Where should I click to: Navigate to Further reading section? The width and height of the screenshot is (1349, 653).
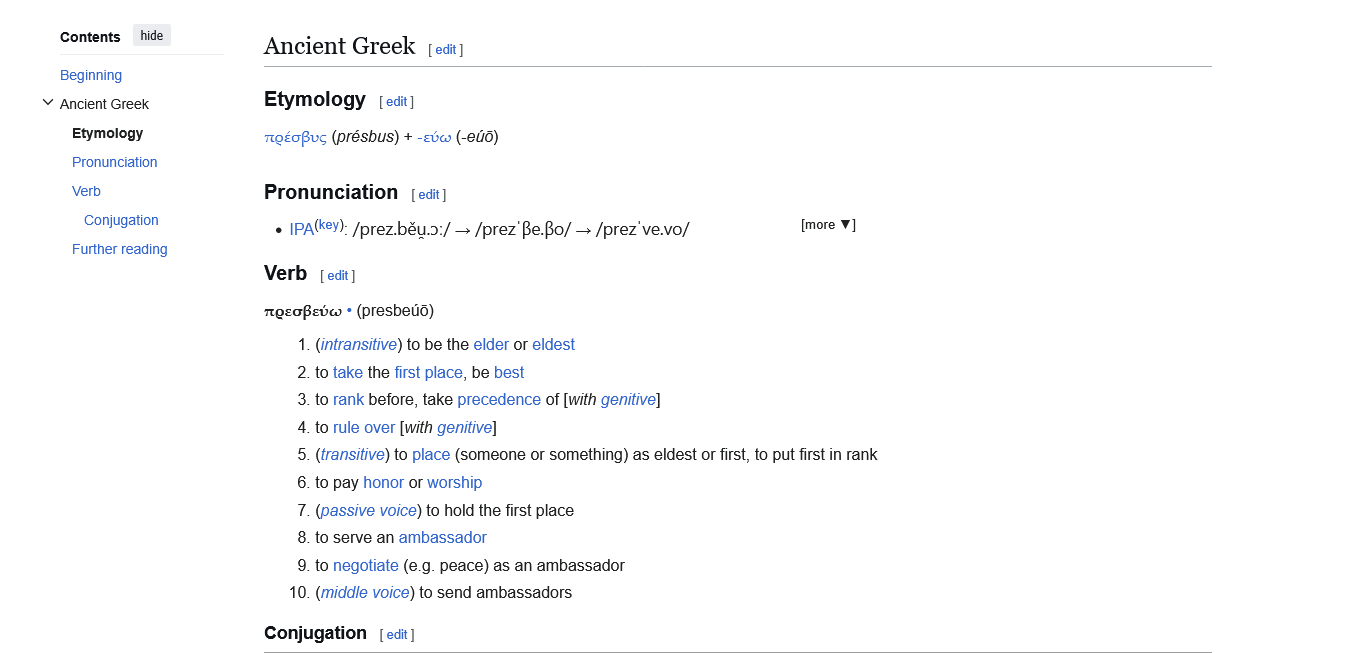click(x=120, y=249)
